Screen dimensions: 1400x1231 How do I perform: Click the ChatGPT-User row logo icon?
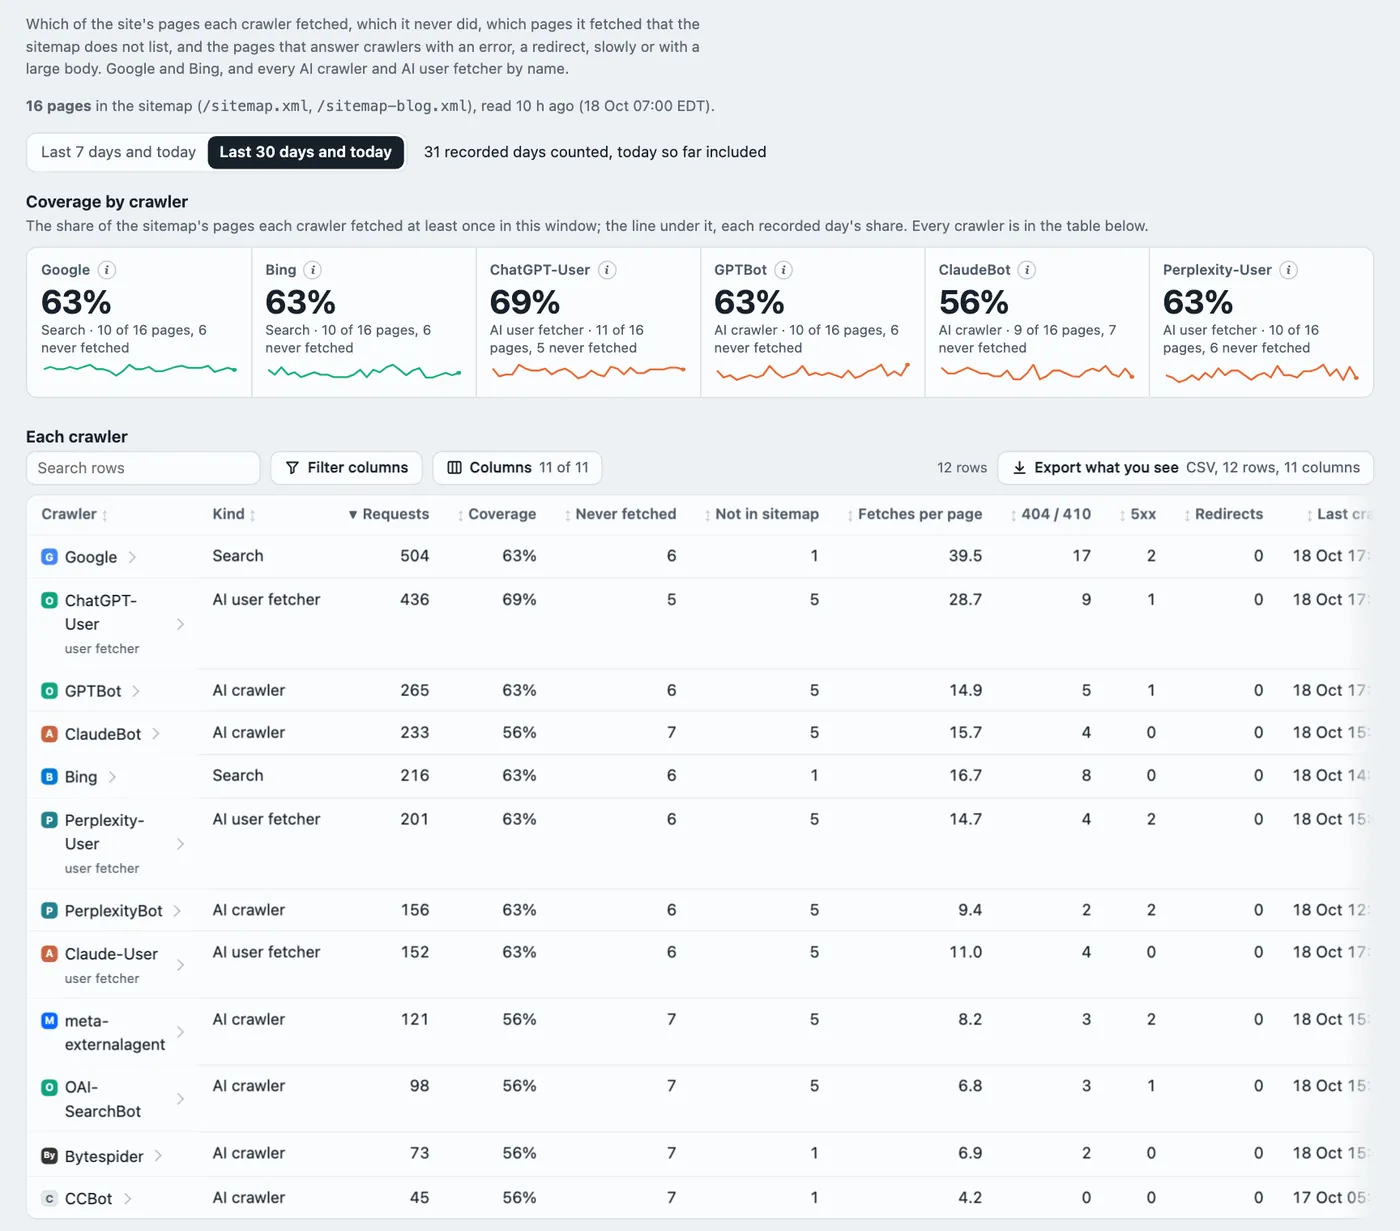pos(49,600)
